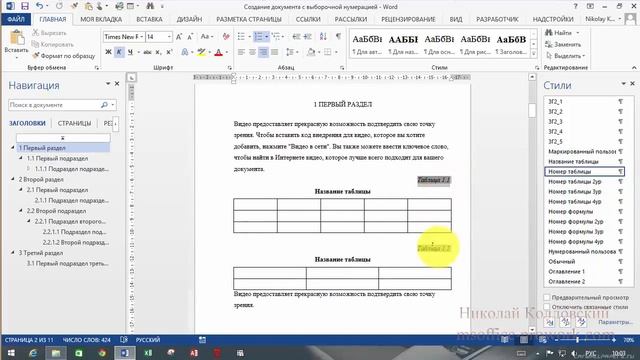Click the Вставить paste icon
Screen dimensions: 640x360
point(17,38)
